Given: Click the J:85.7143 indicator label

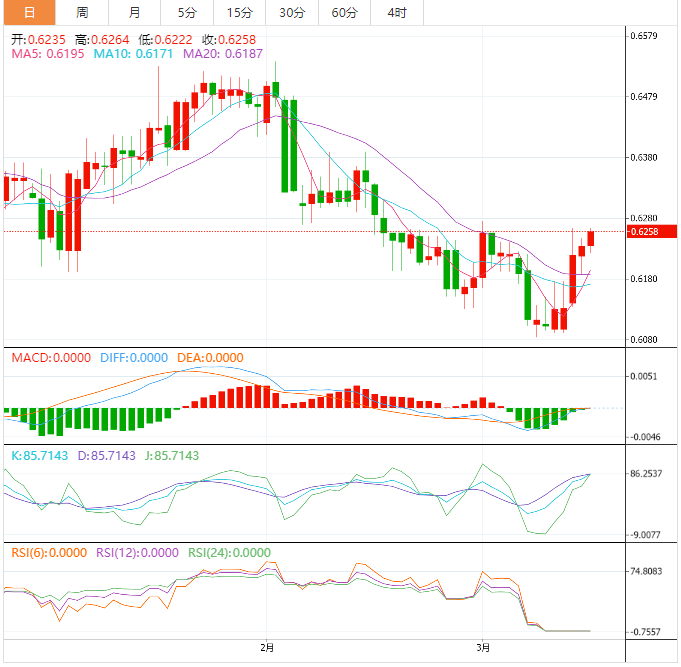Looking at the screenshot, I should click(172, 456).
